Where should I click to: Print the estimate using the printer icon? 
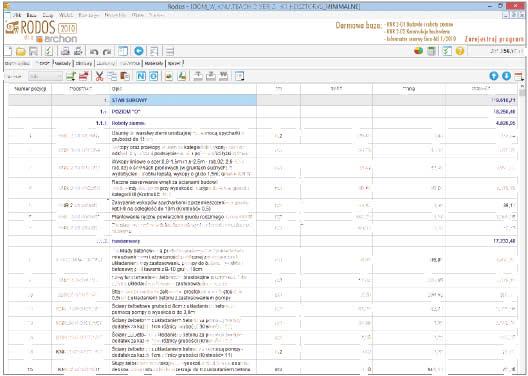(x=65, y=52)
